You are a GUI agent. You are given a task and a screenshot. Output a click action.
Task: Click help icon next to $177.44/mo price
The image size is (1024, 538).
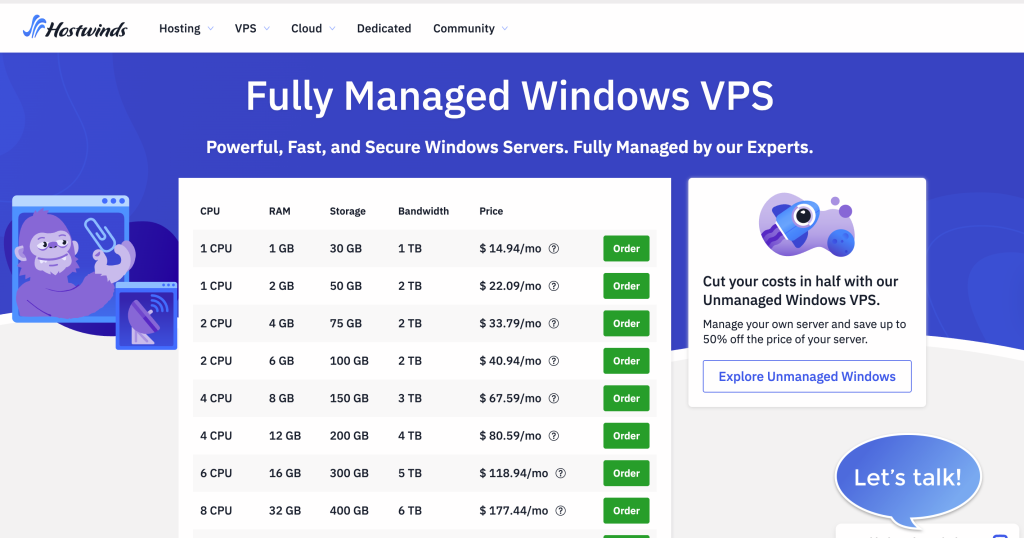click(560, 510)
